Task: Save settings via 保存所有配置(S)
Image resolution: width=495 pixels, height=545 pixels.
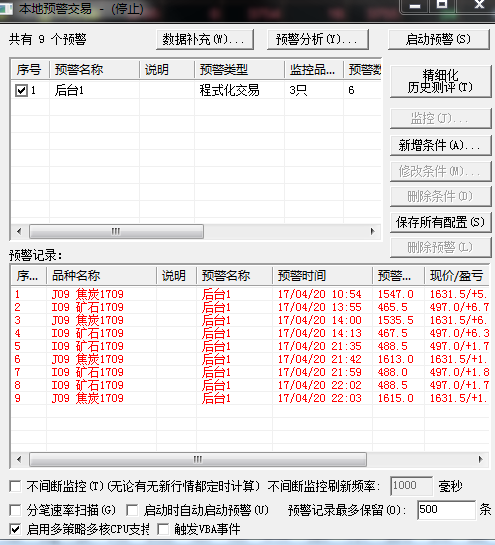Action: coord(440,222)
